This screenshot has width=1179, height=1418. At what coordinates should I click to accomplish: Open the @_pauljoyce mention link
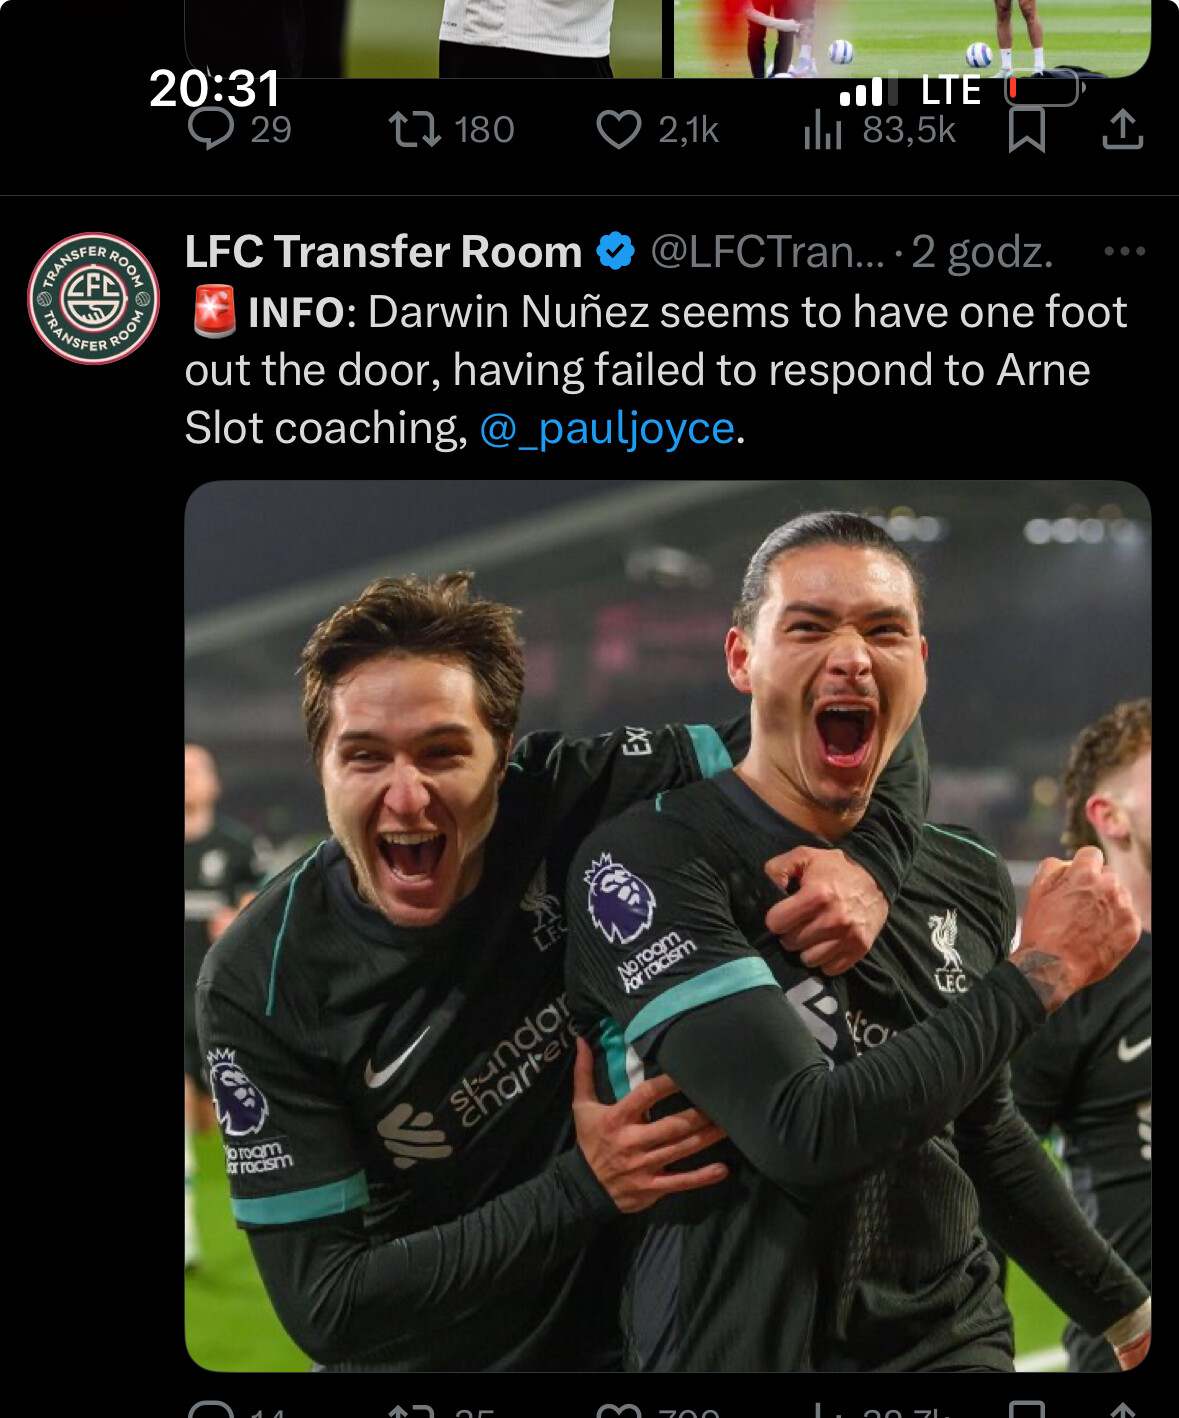(x=607, y=428)
